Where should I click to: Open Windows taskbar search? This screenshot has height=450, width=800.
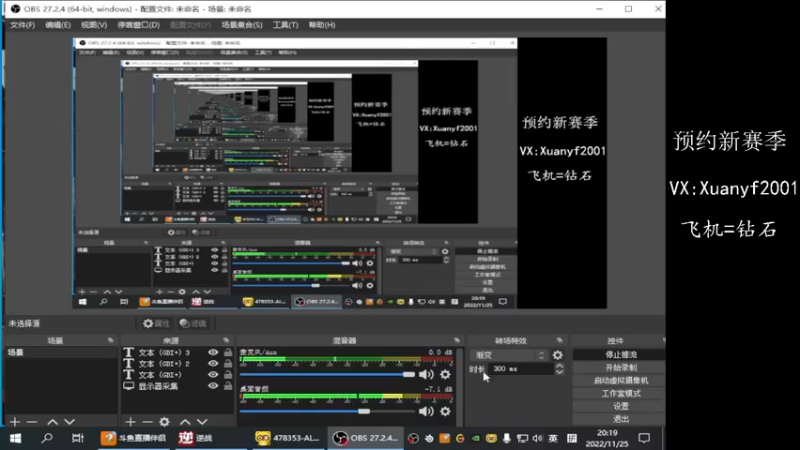tap(46, 438)
